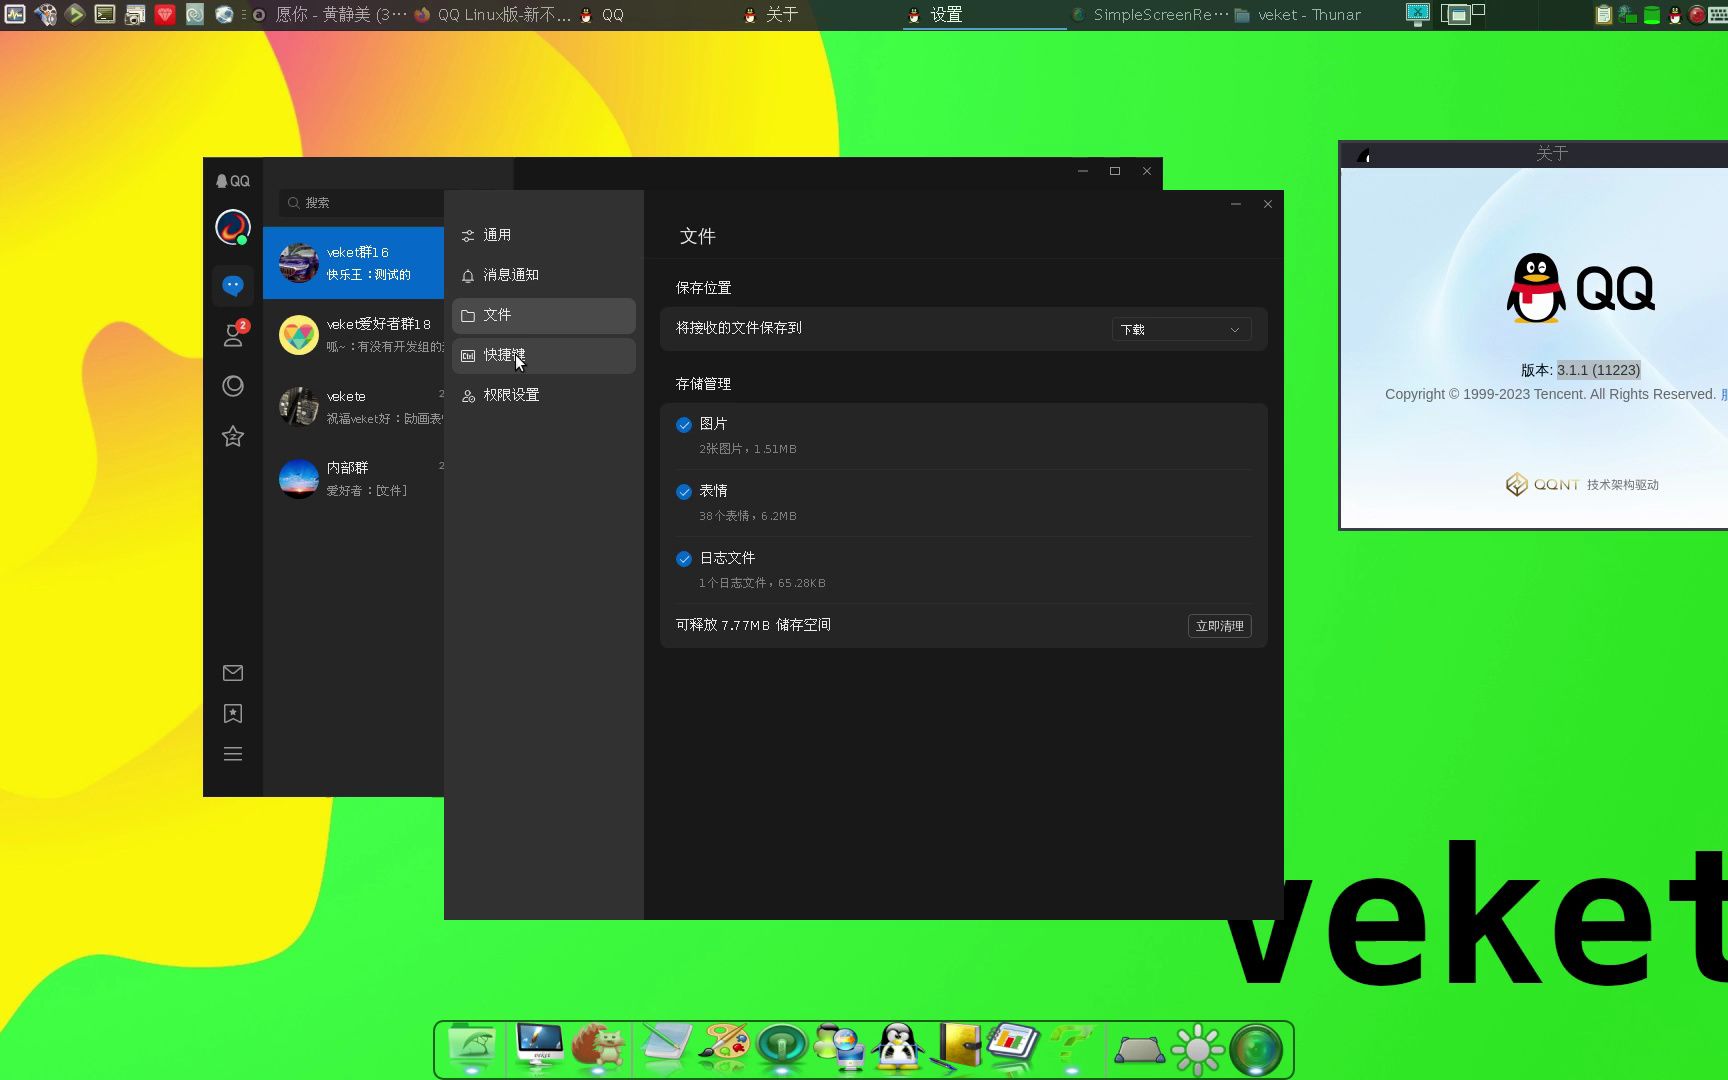Open the veket爱好者群18 conversation

(353, 335)
